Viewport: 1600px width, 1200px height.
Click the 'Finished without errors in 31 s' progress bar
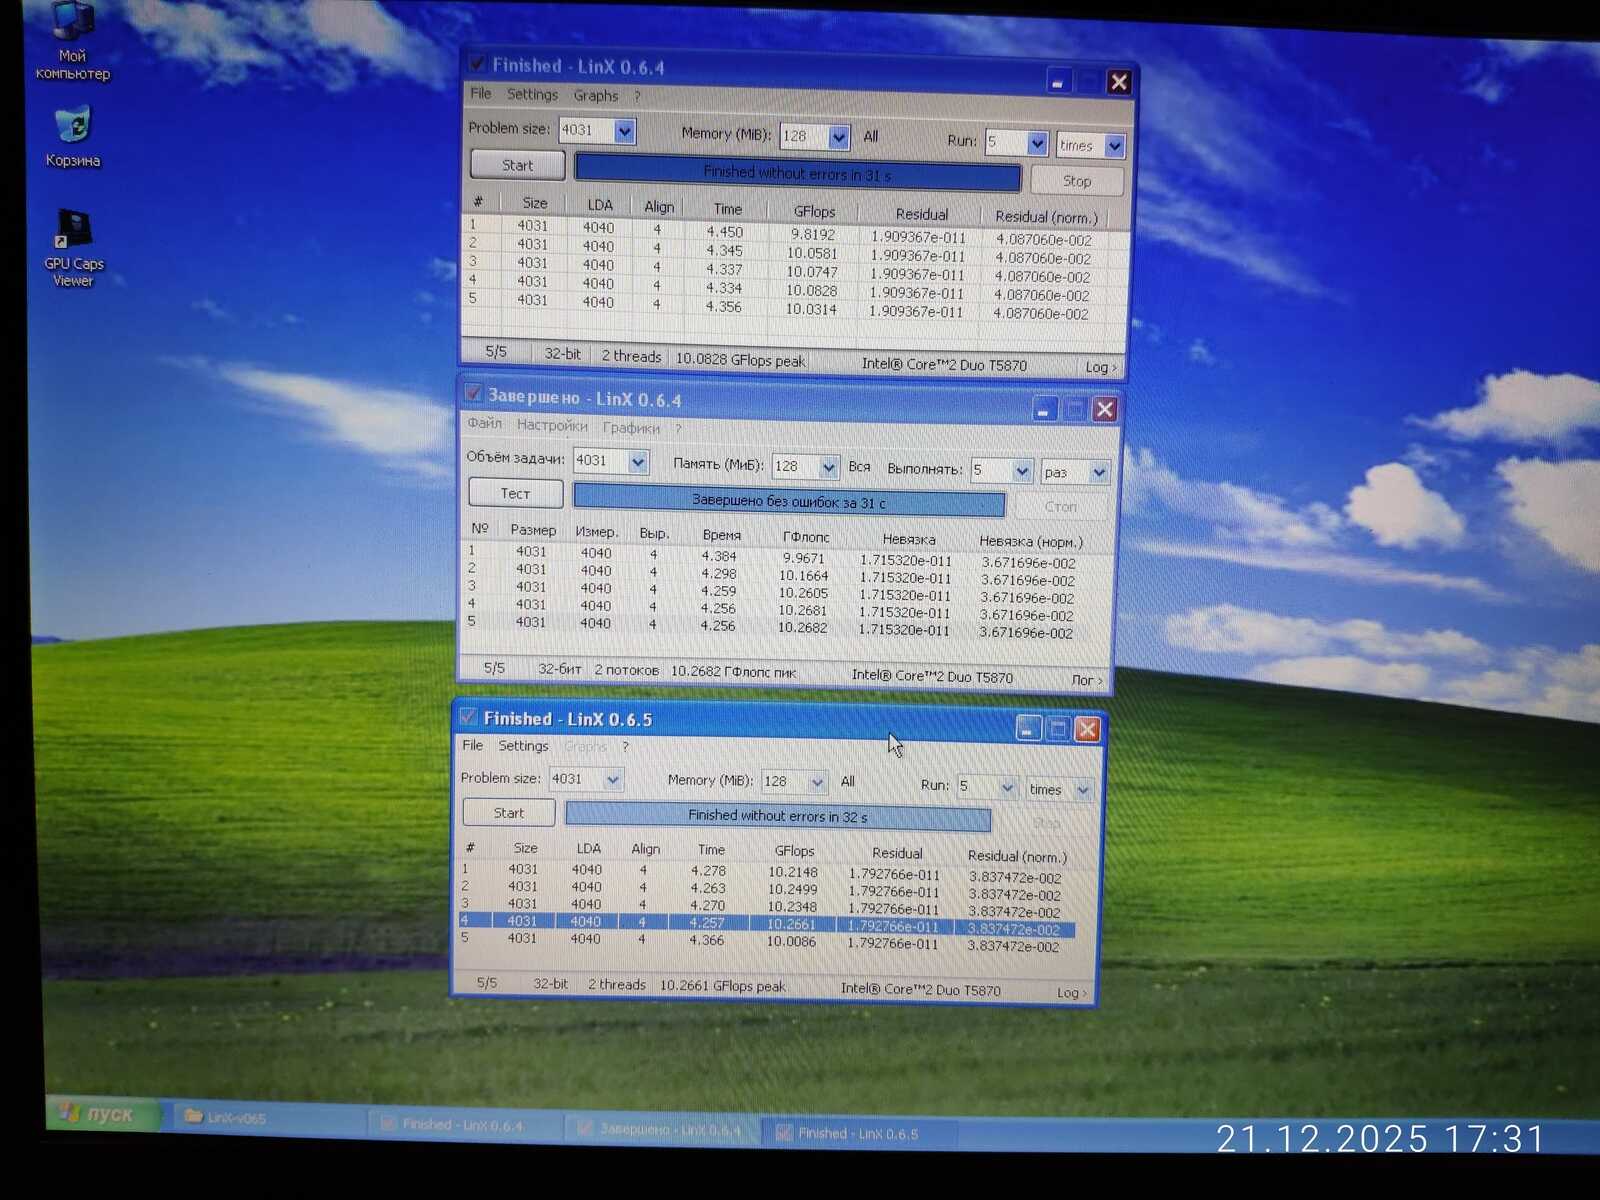pos(797,173)
